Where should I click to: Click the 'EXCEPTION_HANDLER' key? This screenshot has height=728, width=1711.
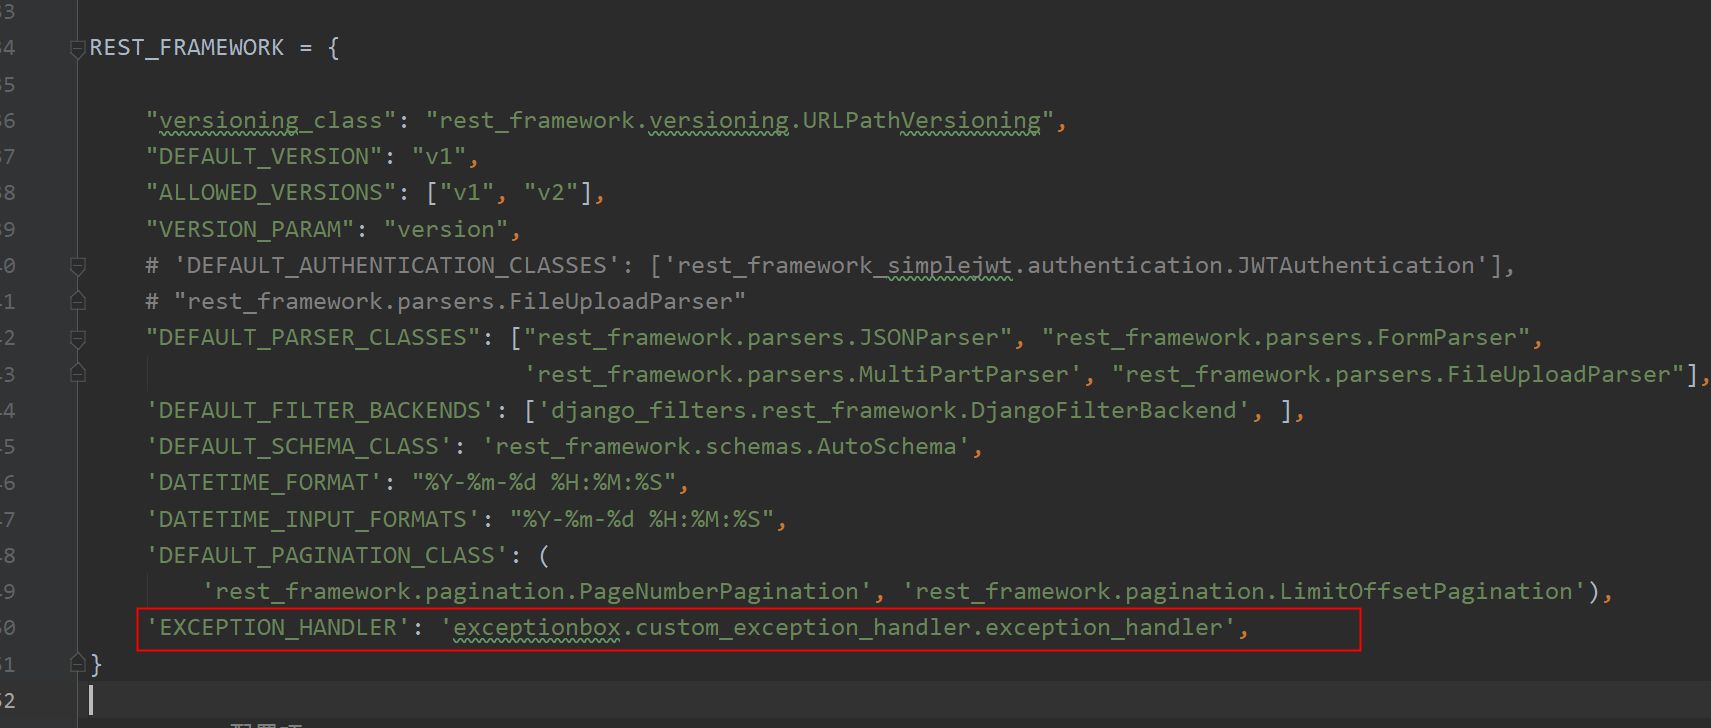pyautogui.click(x=278, y=628)
